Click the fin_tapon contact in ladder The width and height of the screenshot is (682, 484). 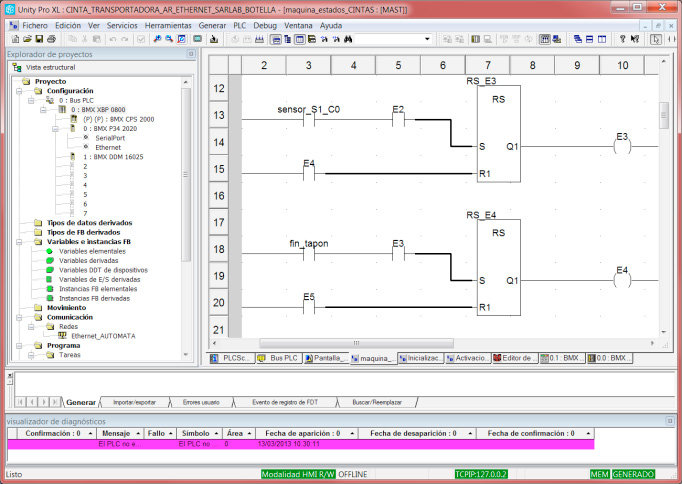[x=309, y=254]
